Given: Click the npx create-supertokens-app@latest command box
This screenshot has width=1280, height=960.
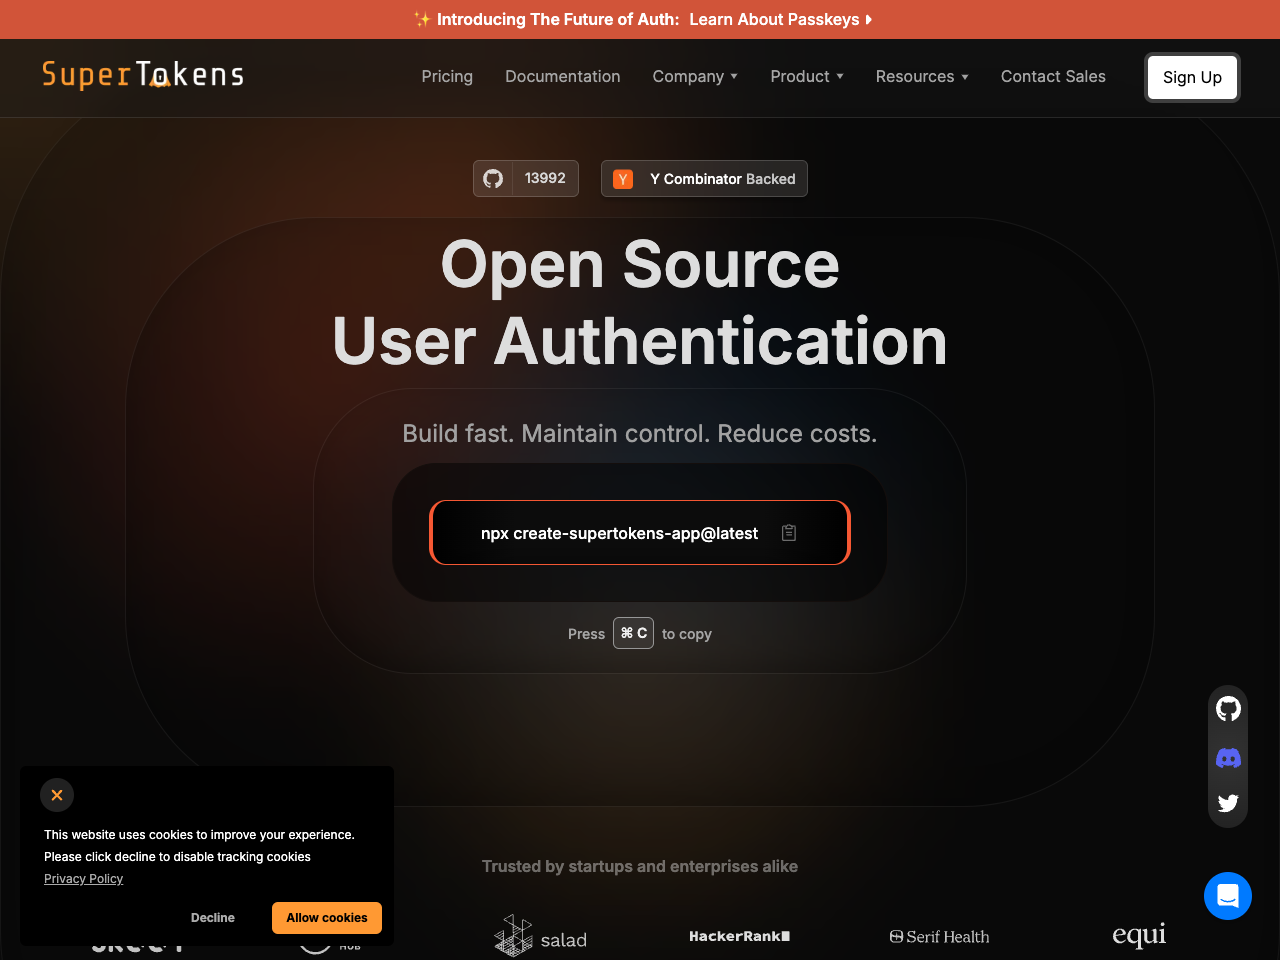Looking at the screenshot, I should pos(640,533).
